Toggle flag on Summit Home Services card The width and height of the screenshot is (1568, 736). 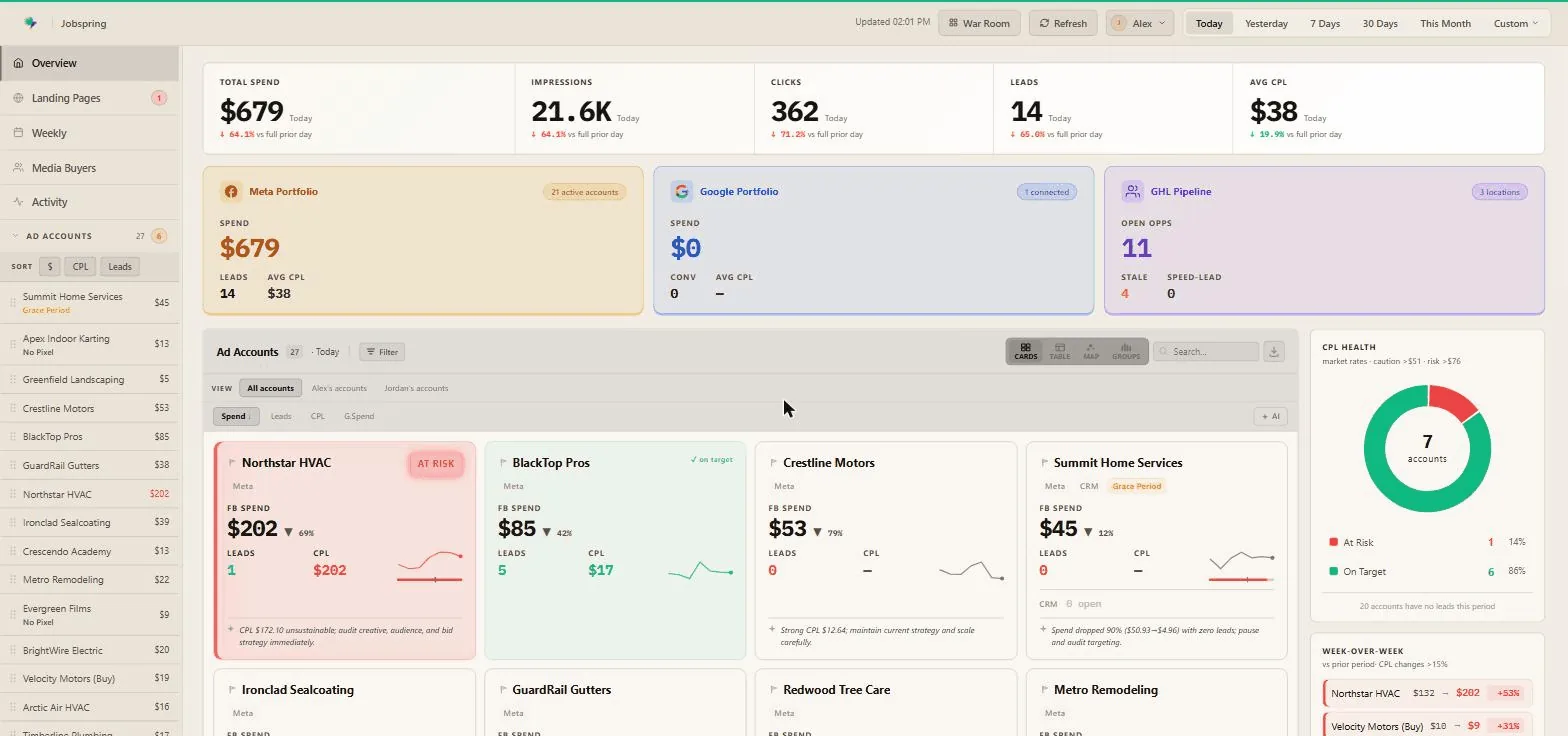(1045, 463)
